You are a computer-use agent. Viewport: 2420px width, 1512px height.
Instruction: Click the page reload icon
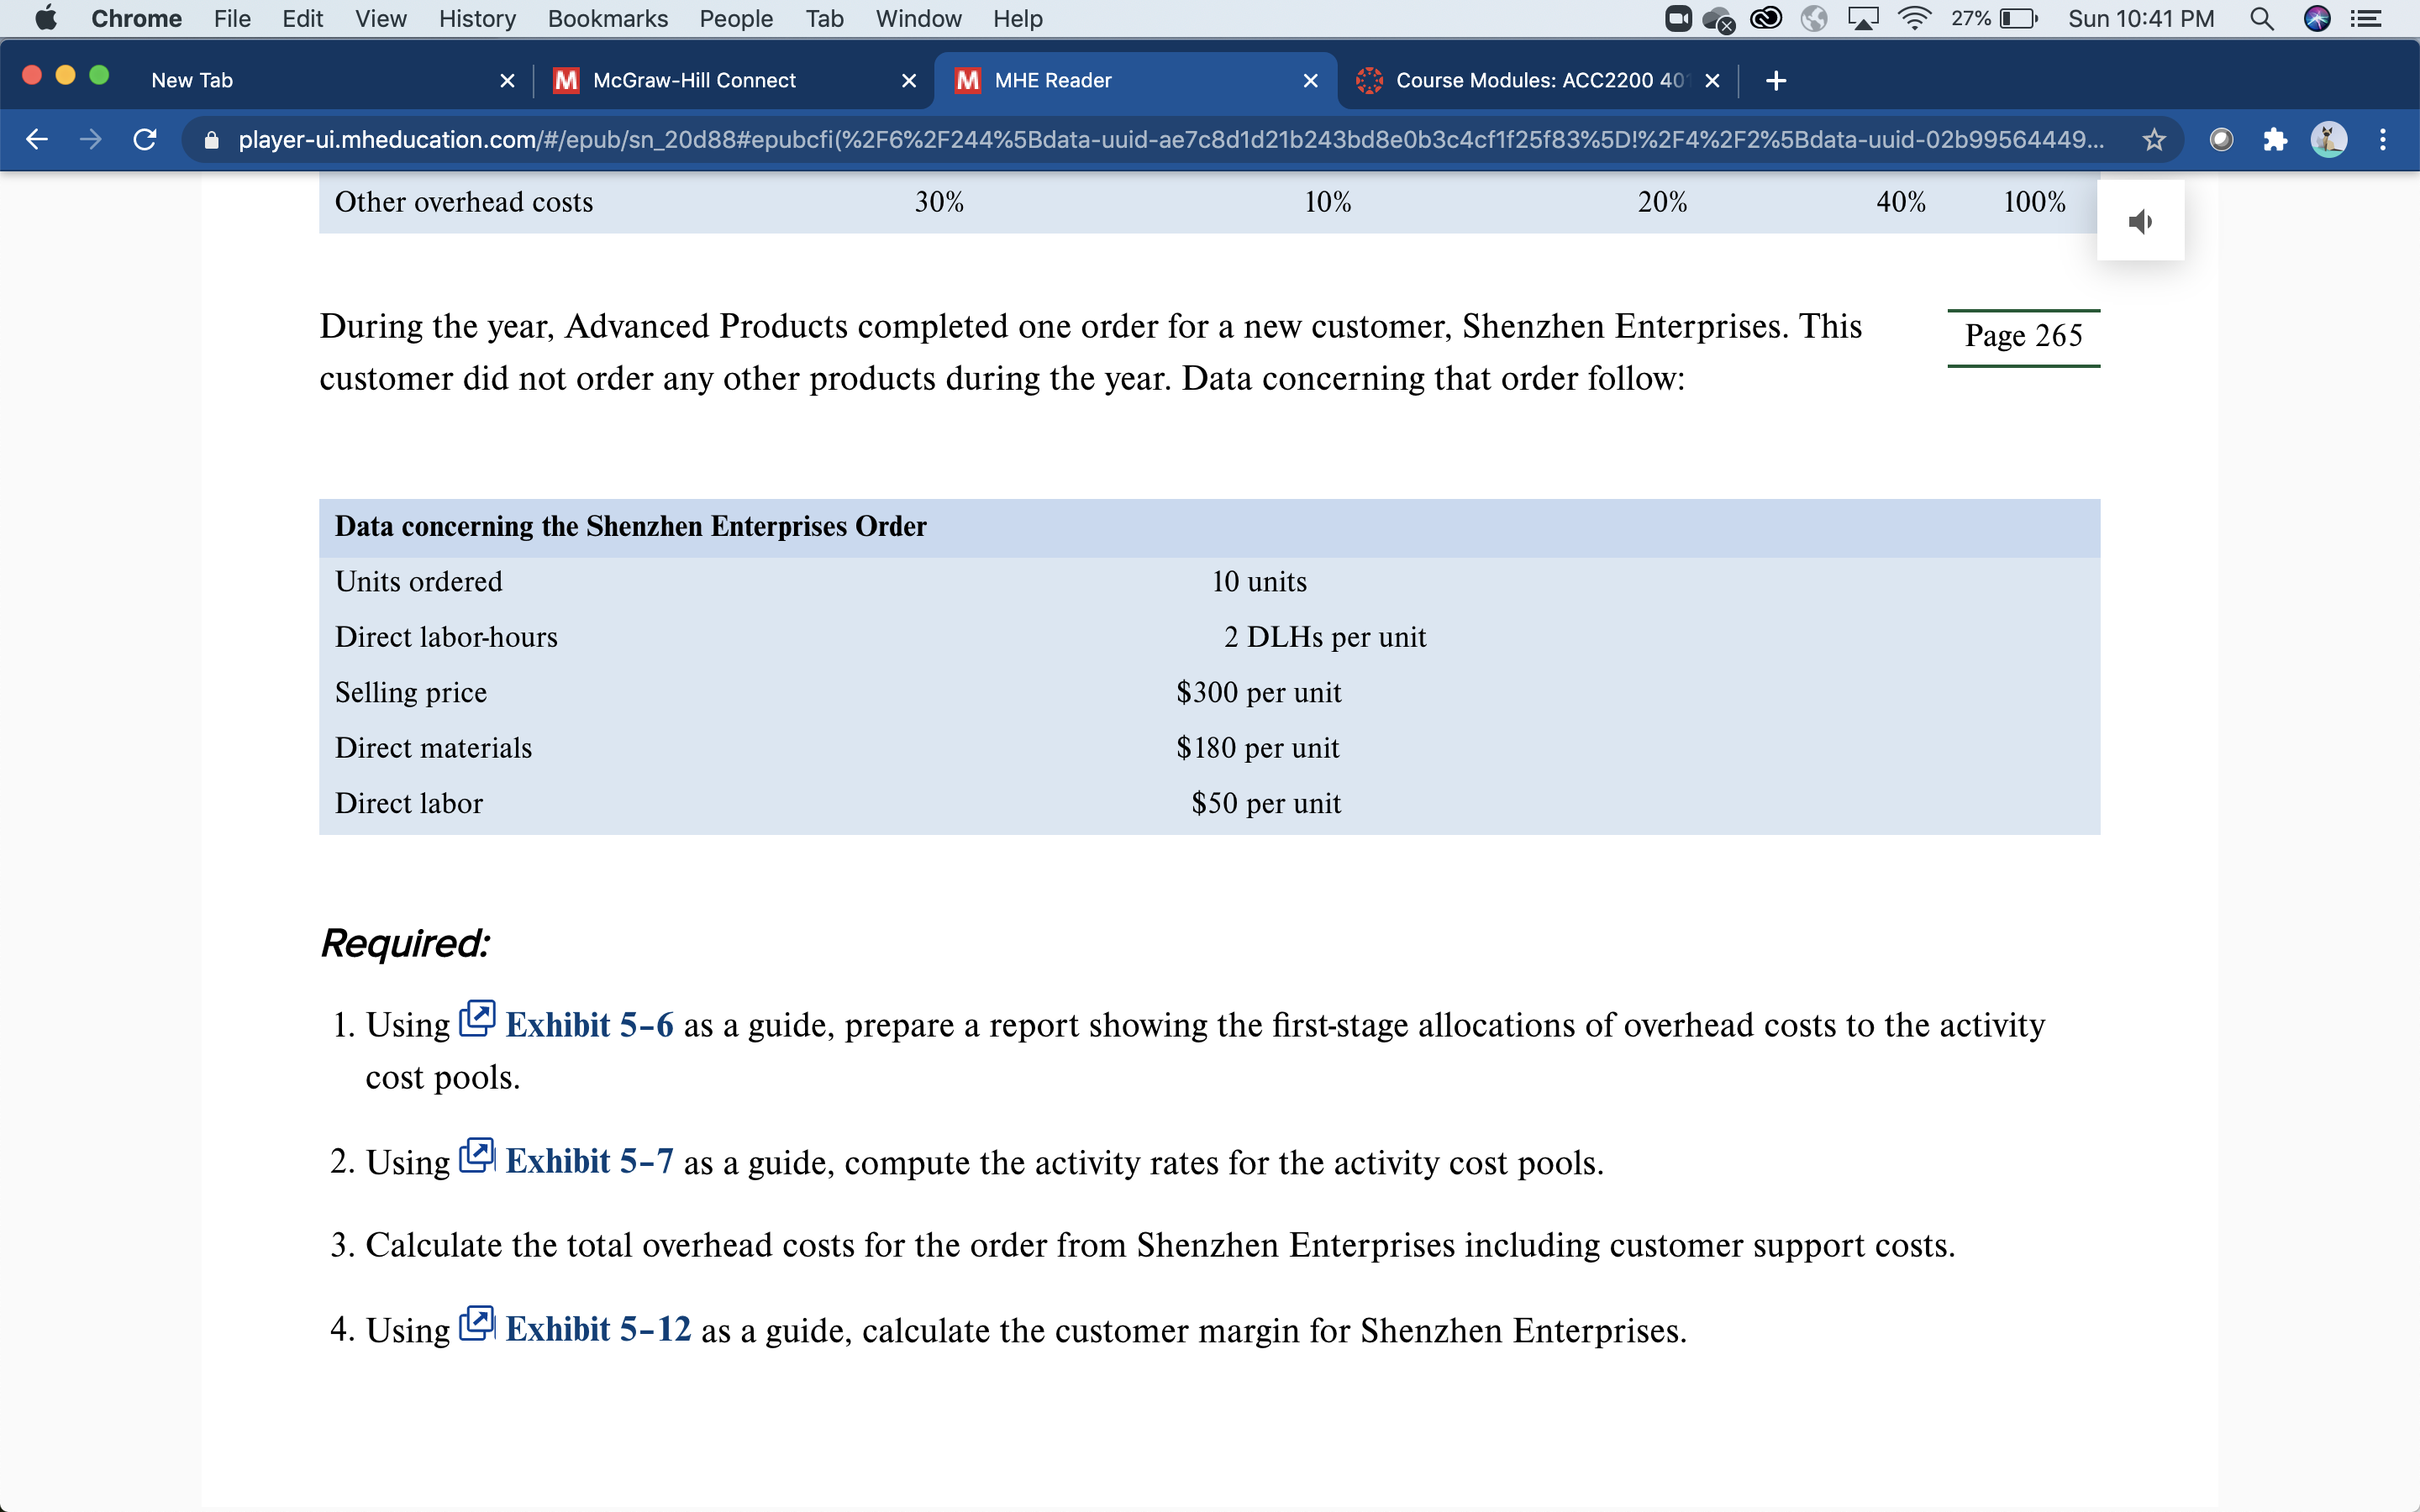pyautogui.click(x=144, y=139)
